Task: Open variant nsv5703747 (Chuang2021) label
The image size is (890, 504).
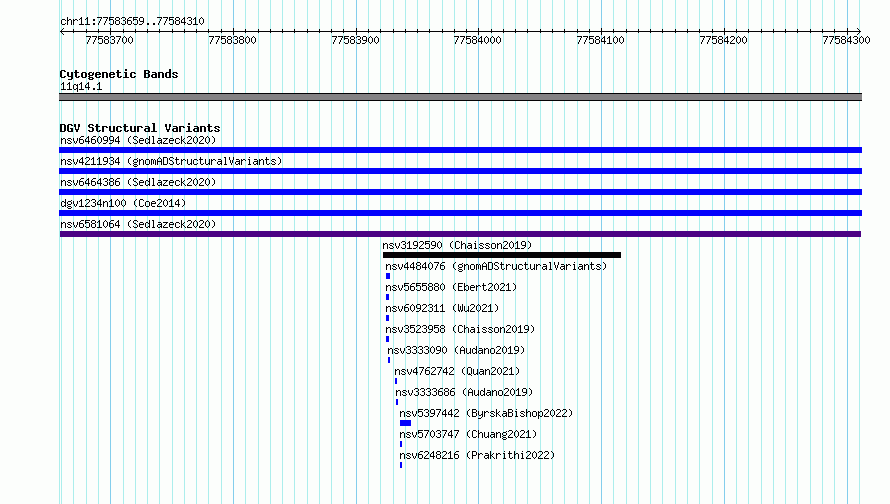Action: [x=468, y=434]
